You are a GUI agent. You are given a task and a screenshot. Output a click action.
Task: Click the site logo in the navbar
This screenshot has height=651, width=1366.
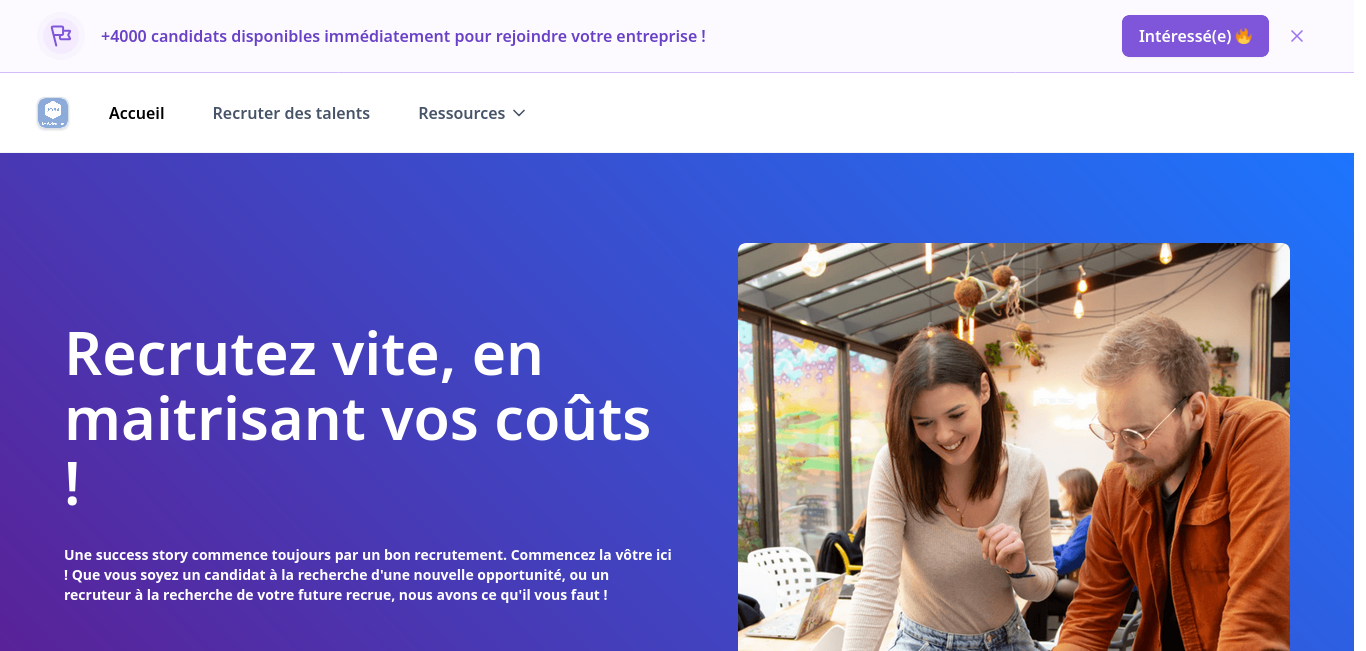(x=53, y=113)
